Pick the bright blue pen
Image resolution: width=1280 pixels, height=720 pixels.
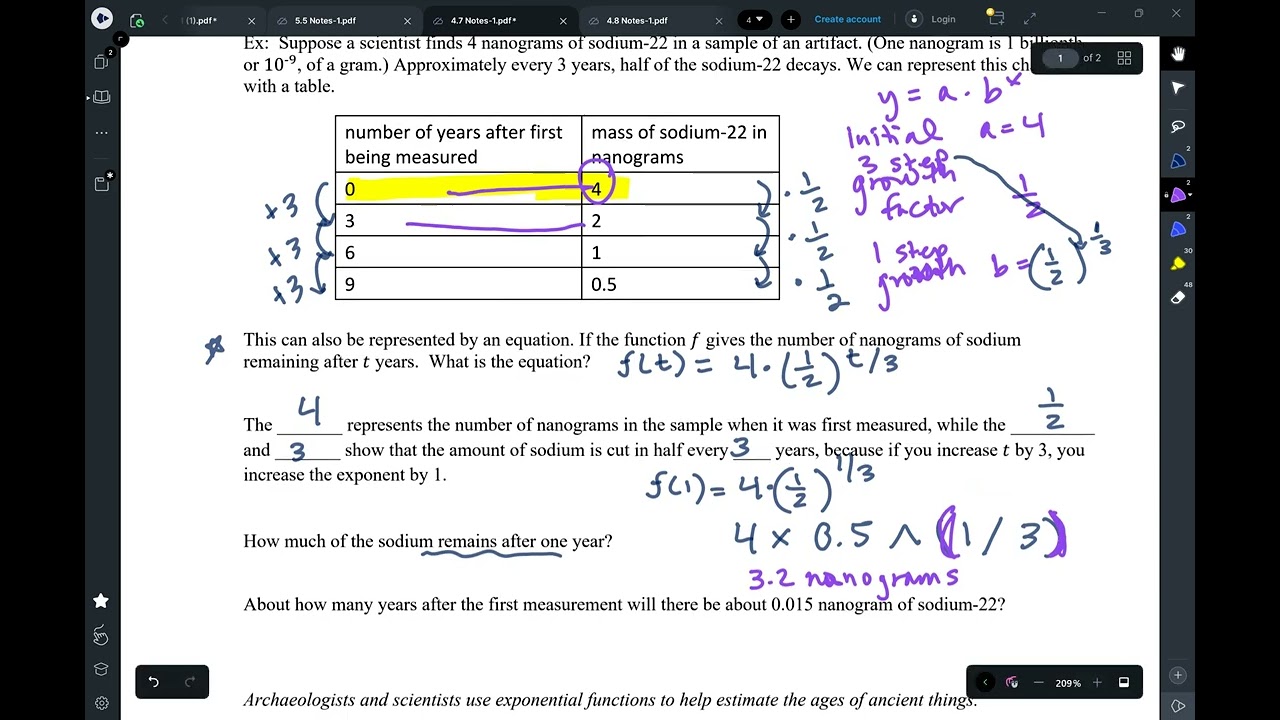[1177, 230]
